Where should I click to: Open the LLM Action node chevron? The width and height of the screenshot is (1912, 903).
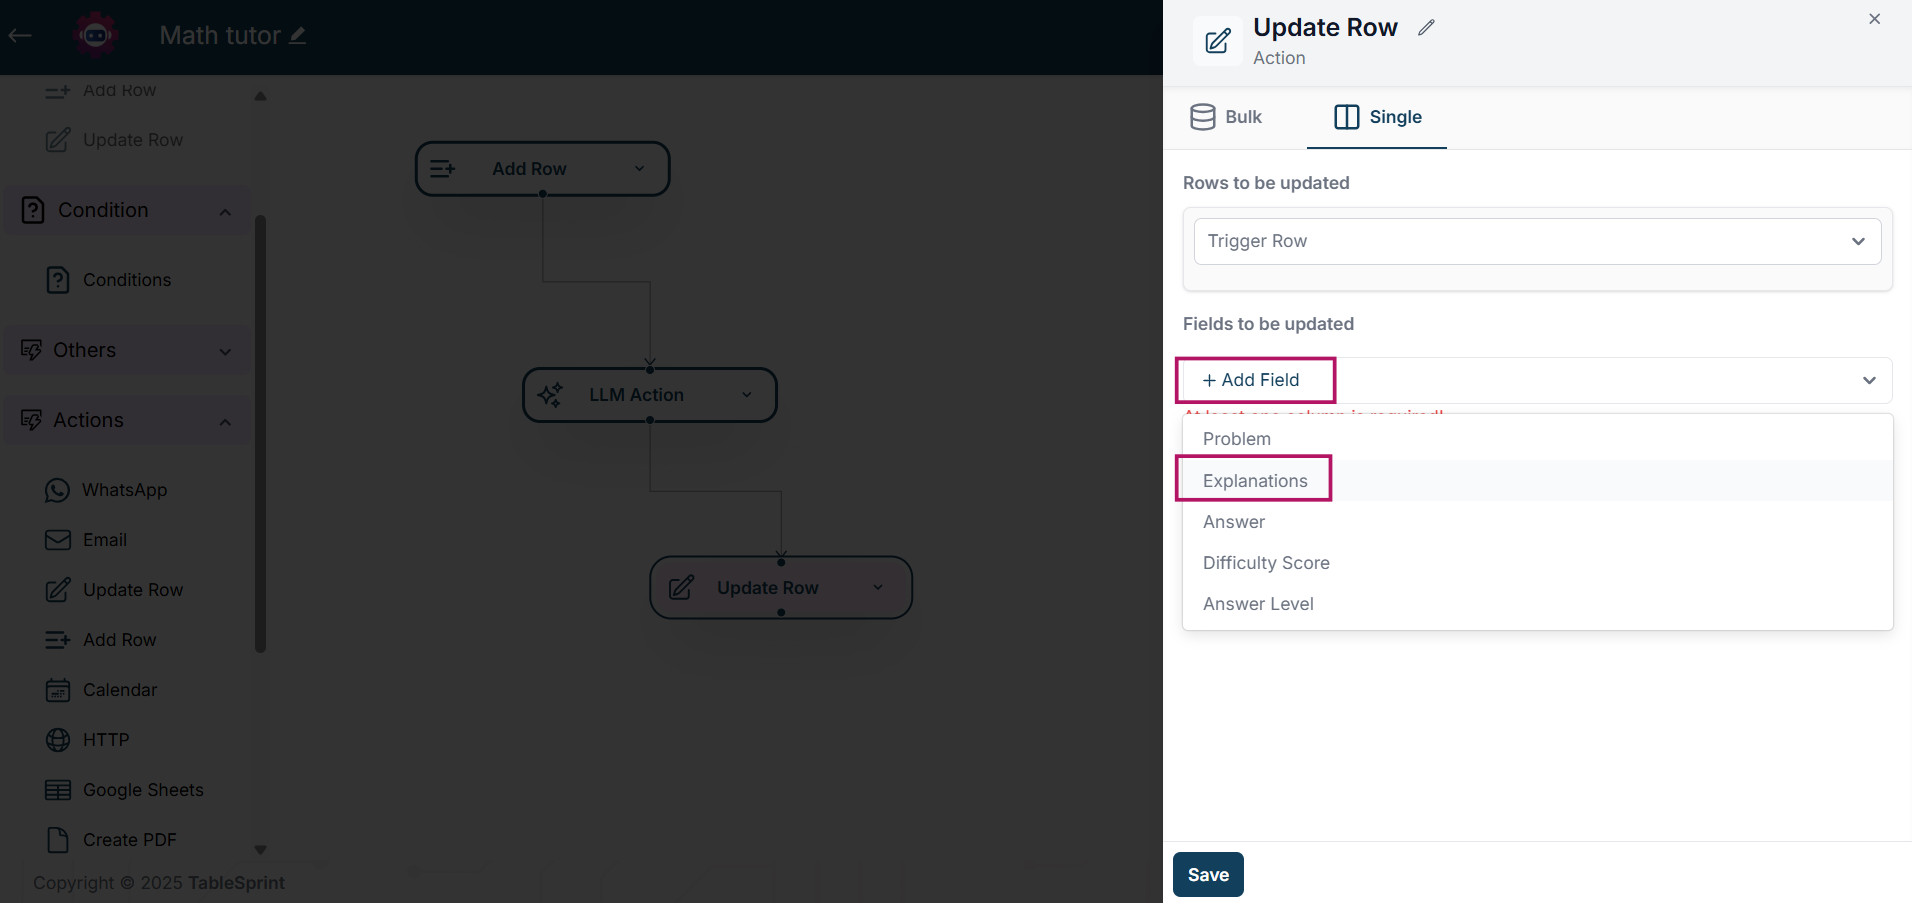(x=747, y=395)
